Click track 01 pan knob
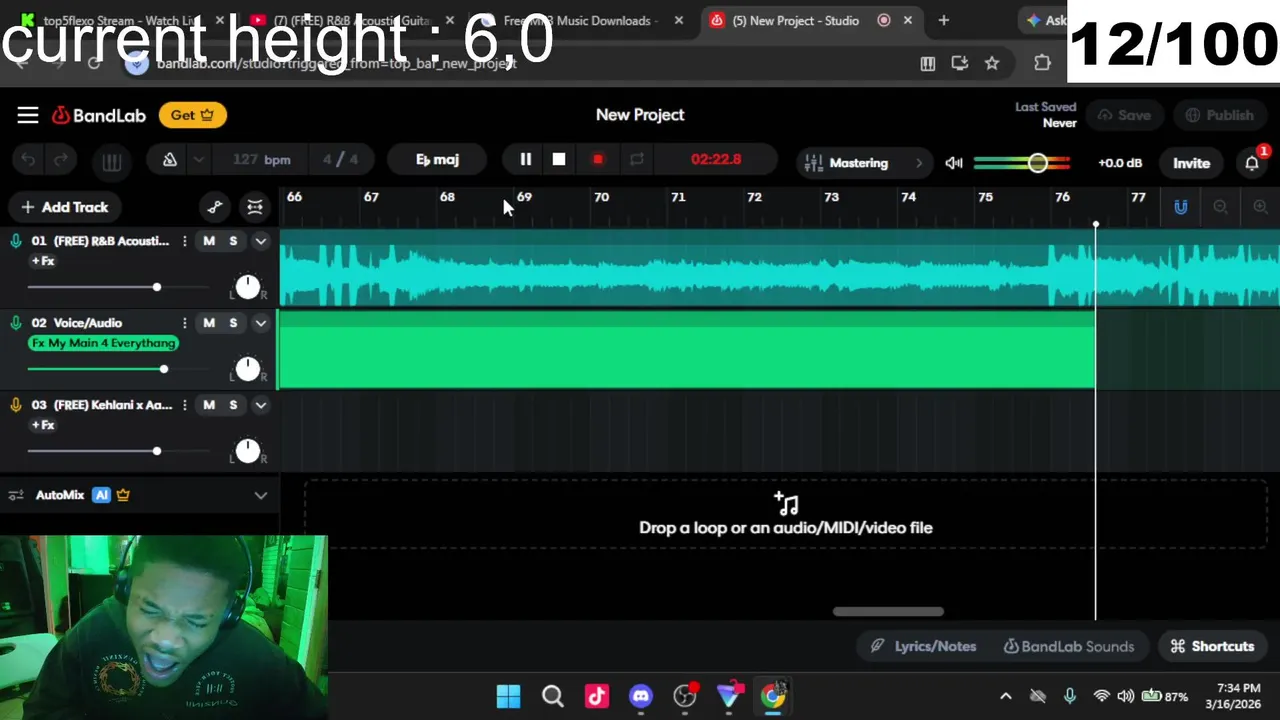The height and width of the screenshot is (720, 1280). coord(247,287)
